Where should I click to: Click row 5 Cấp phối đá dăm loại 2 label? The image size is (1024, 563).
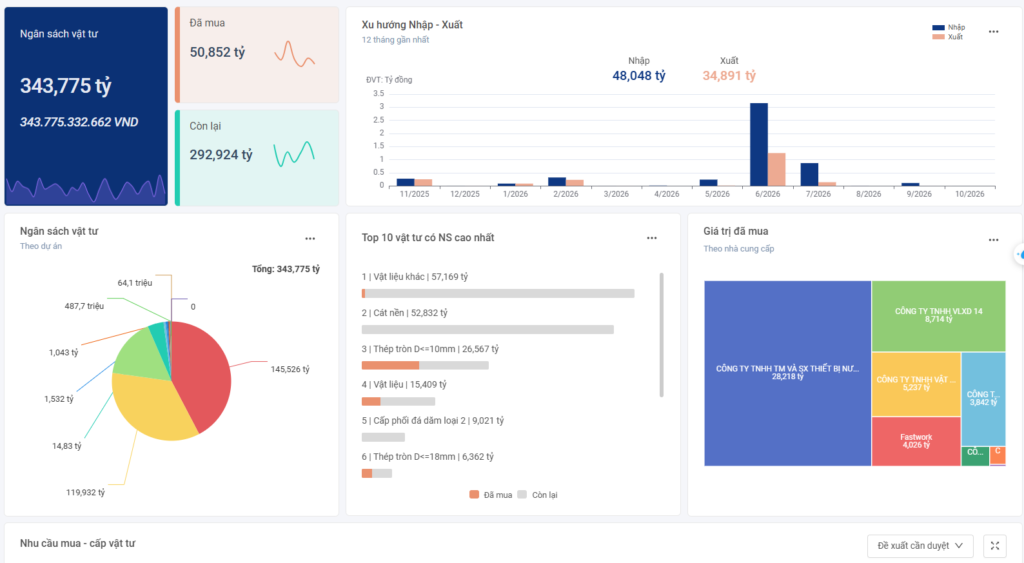pos(432,421)
